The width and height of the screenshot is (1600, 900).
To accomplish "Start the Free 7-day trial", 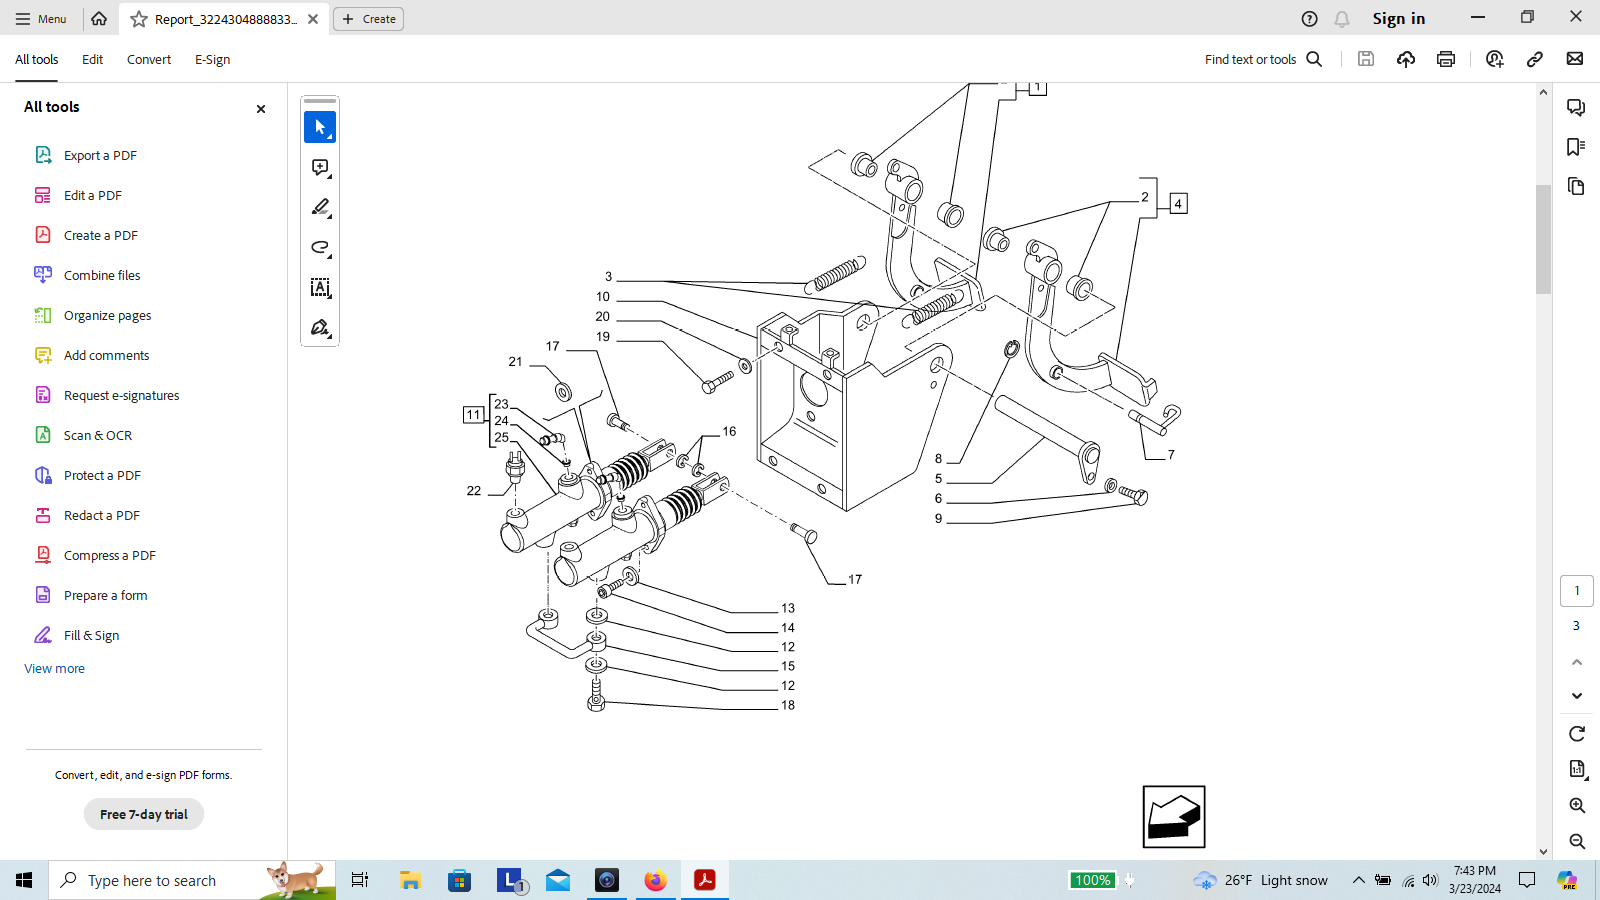I will pyautogui.click(x=144, y=814).
